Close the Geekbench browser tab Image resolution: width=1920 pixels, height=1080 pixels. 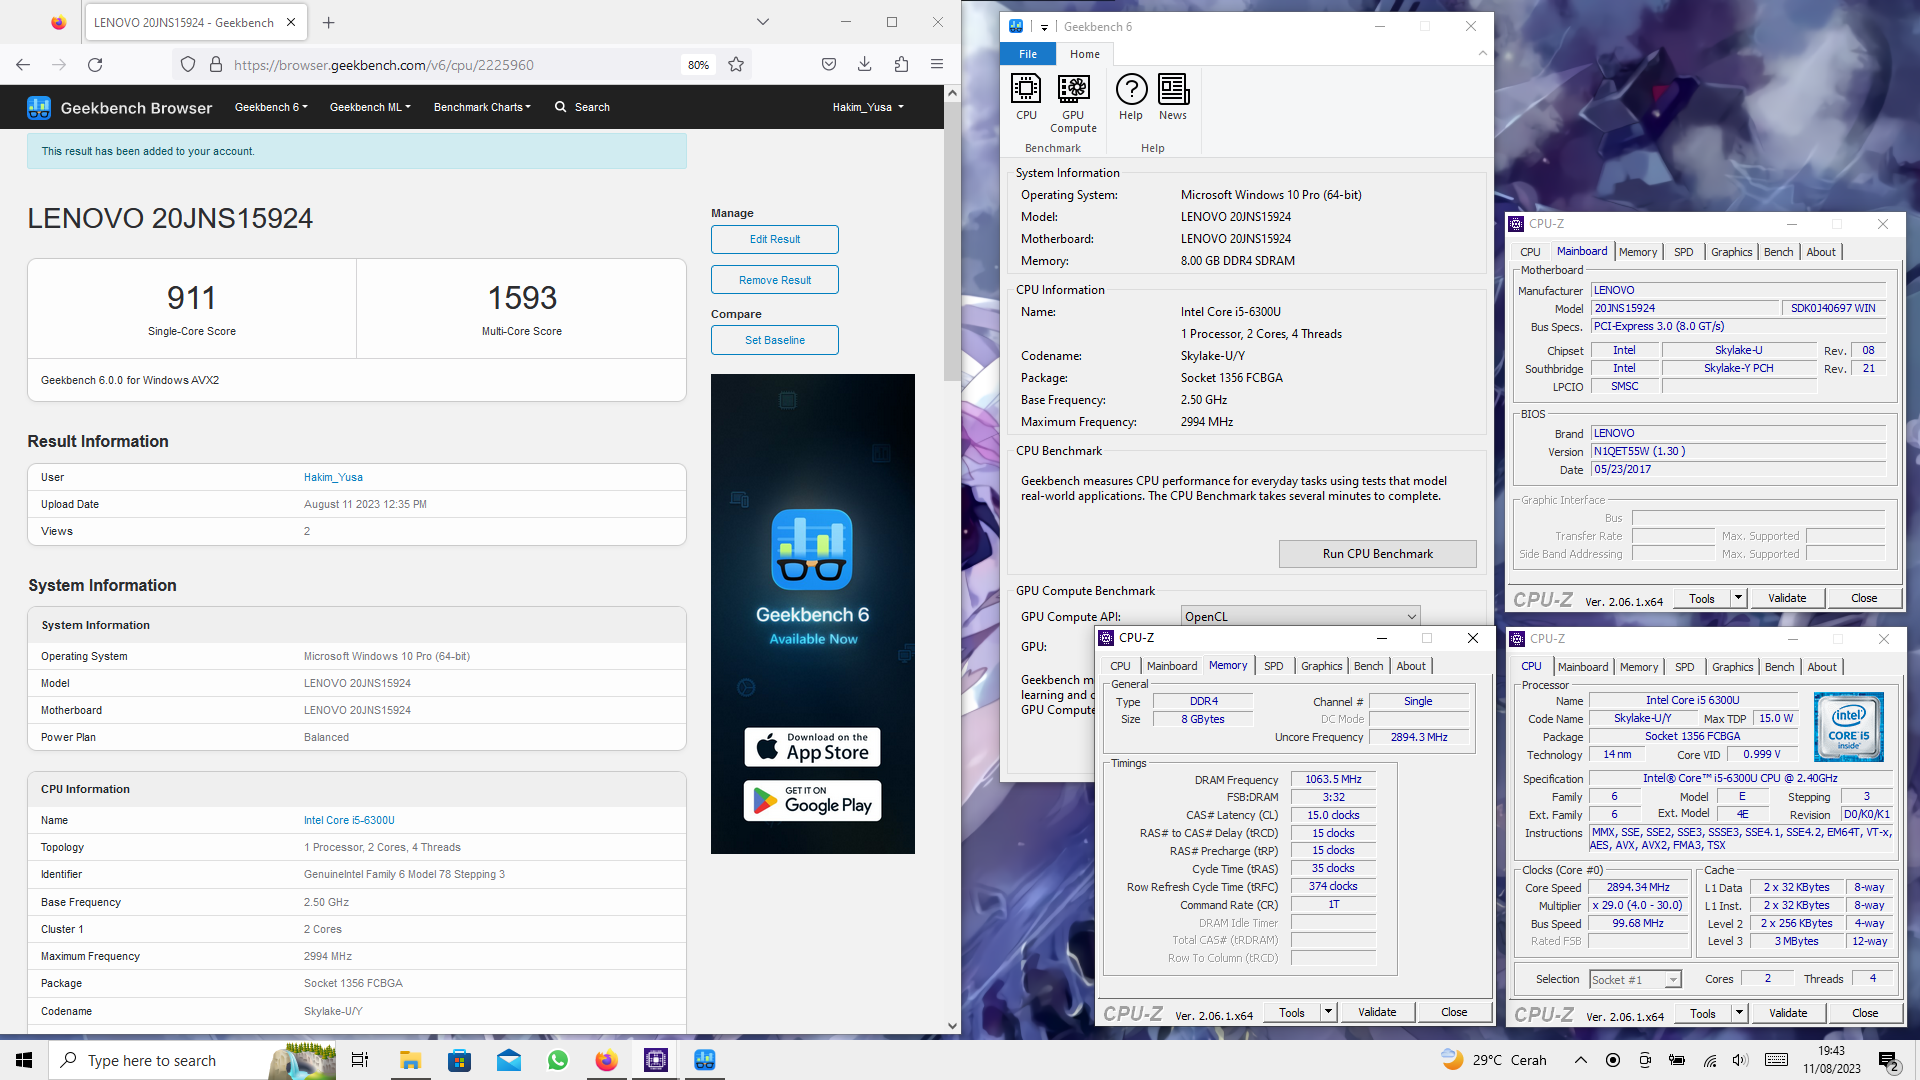(x=291, y=22)
